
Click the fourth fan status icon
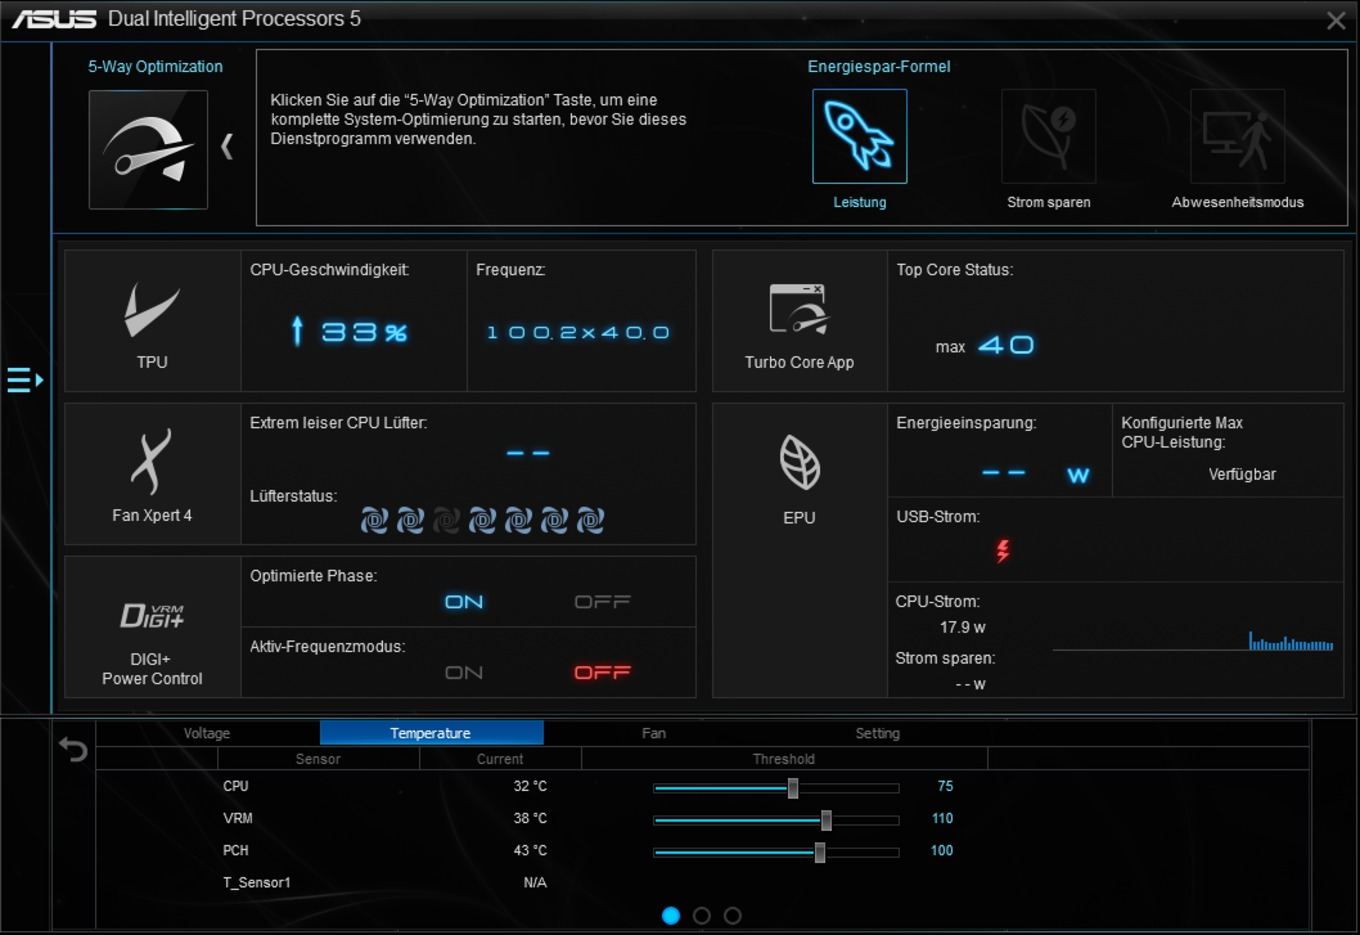pyautogui.click(x=482, y=520)
